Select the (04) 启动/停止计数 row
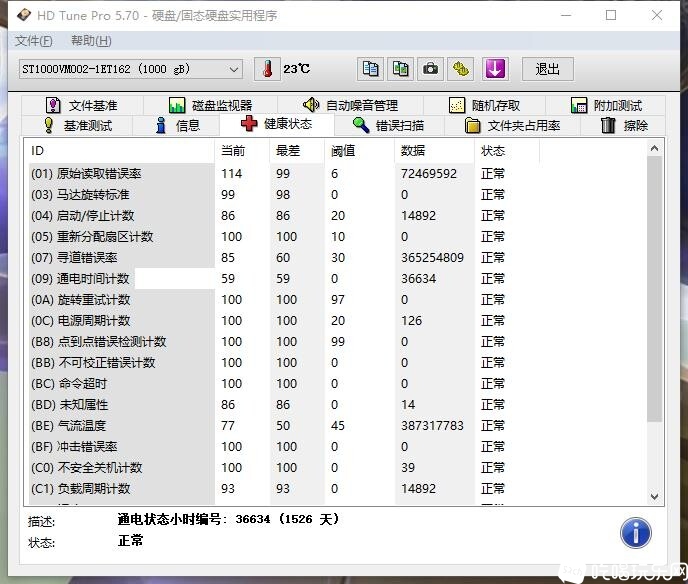Viewport: 688px width, 584px height. coord(284,216)
